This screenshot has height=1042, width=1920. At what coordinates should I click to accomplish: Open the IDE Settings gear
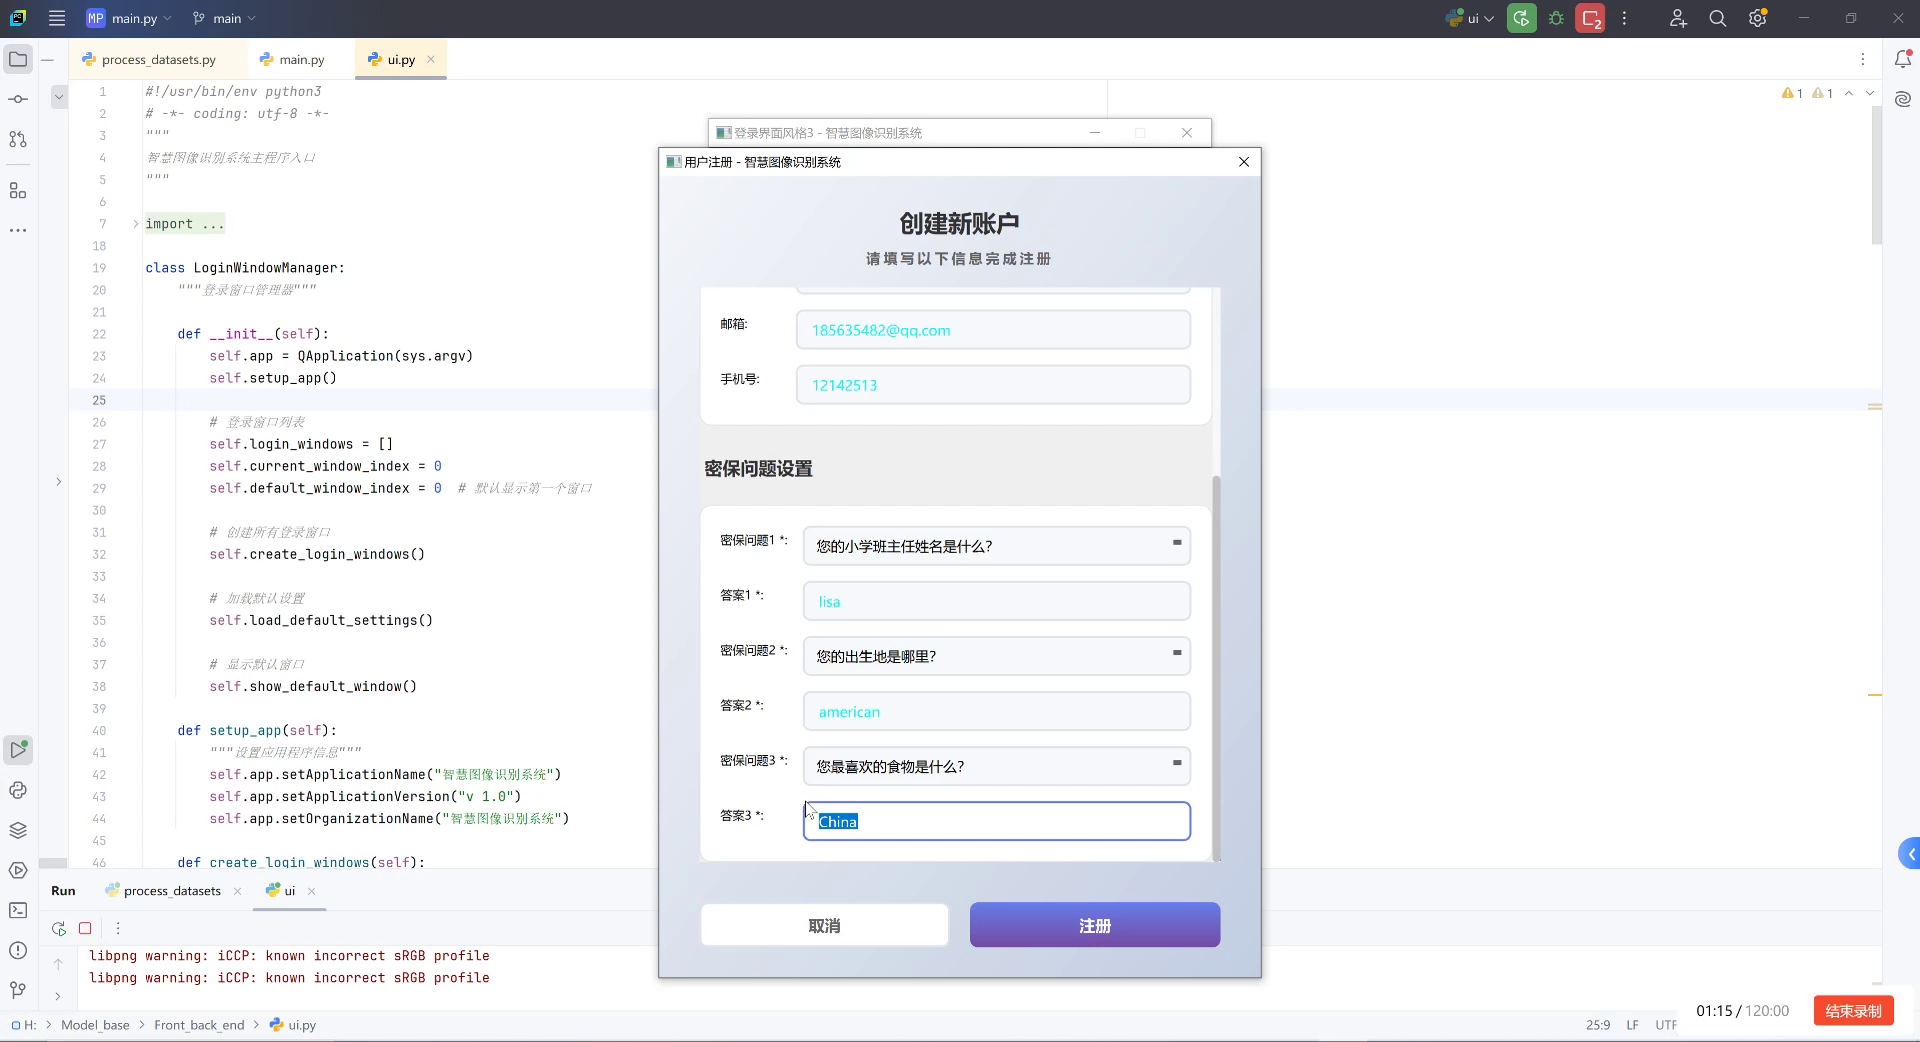click(x=1757, y=18)
